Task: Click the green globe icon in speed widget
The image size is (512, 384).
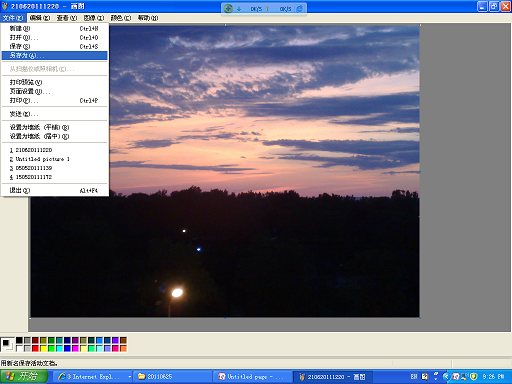Action: [x=228, y=8]
